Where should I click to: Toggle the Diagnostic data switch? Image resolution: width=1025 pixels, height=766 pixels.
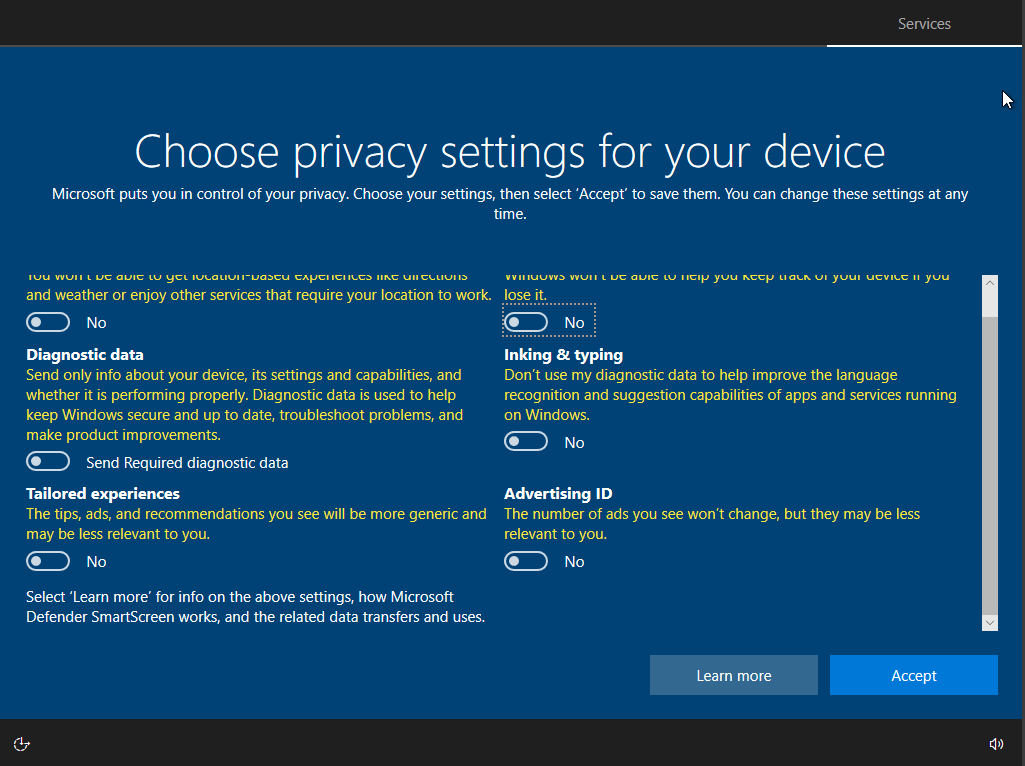[48, 462]
